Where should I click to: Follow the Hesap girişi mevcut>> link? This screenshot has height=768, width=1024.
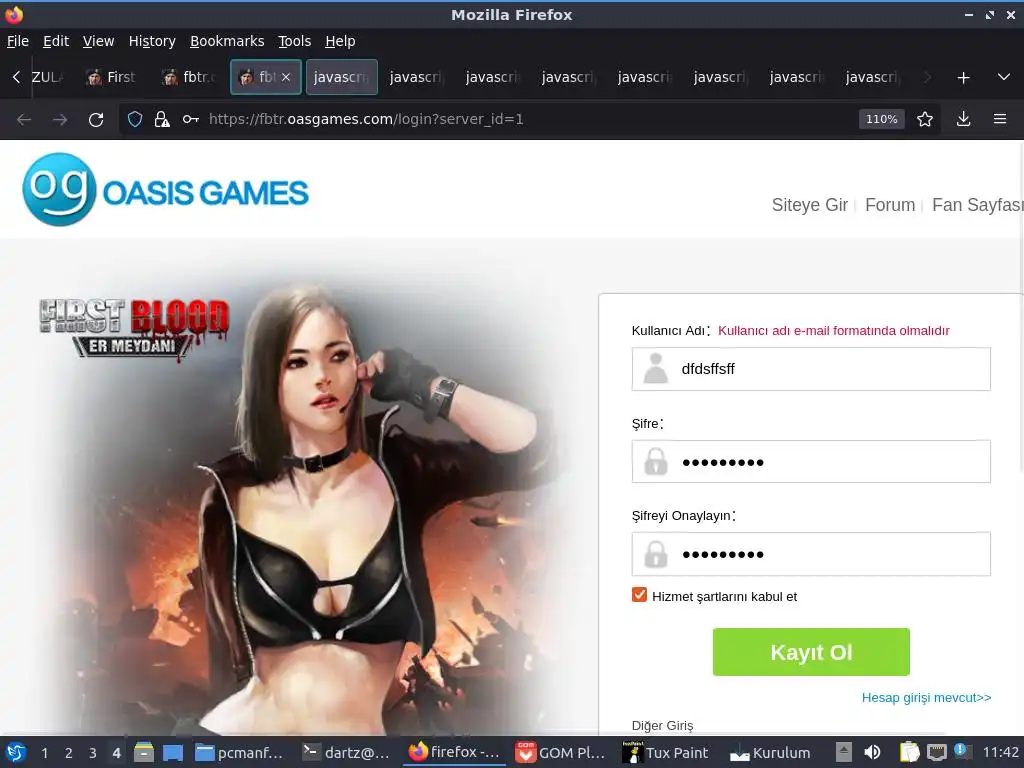926,697
